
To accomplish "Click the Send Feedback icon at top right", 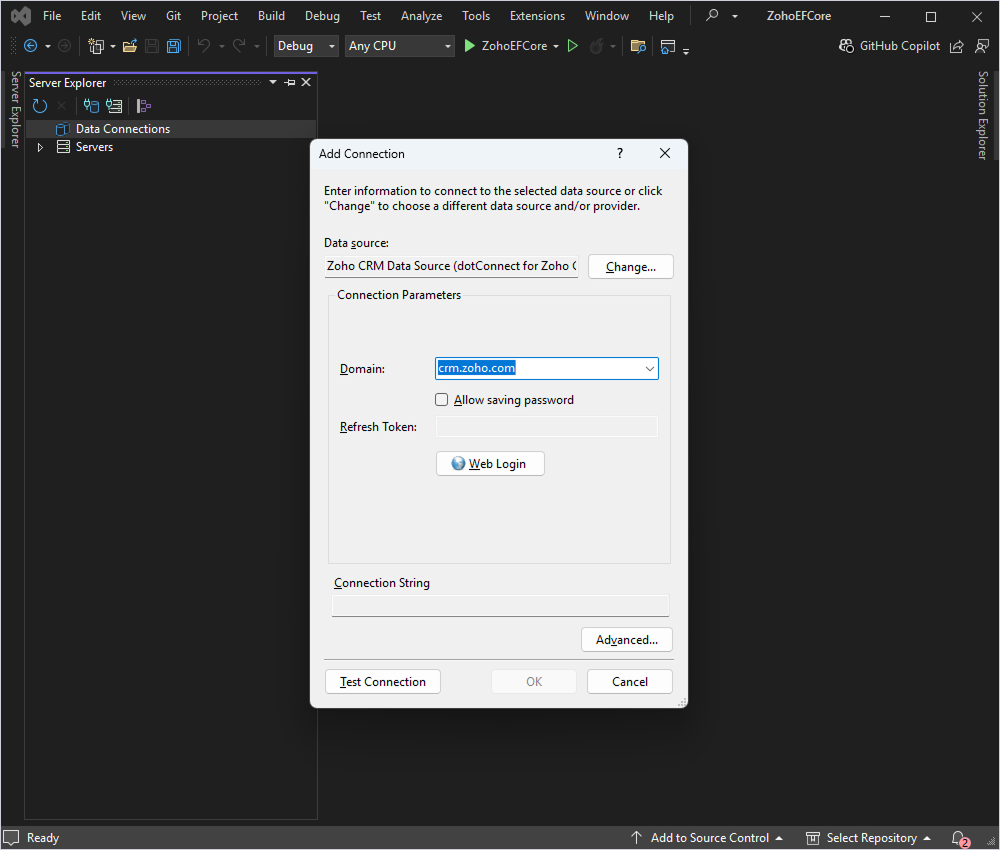I will point(981,46).
